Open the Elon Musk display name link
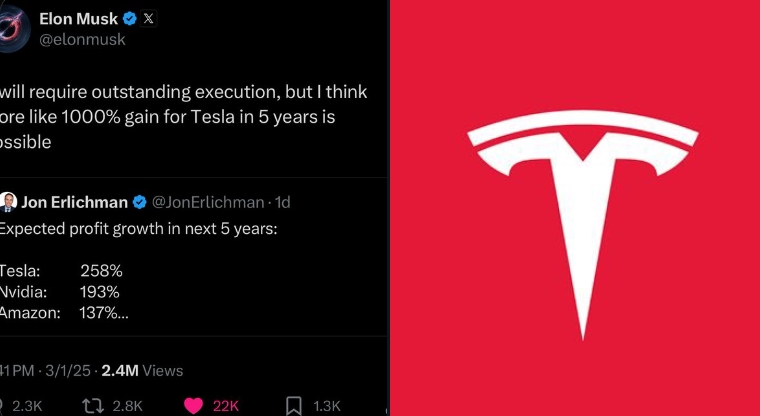The image size is (760, 416). (81, 19)
